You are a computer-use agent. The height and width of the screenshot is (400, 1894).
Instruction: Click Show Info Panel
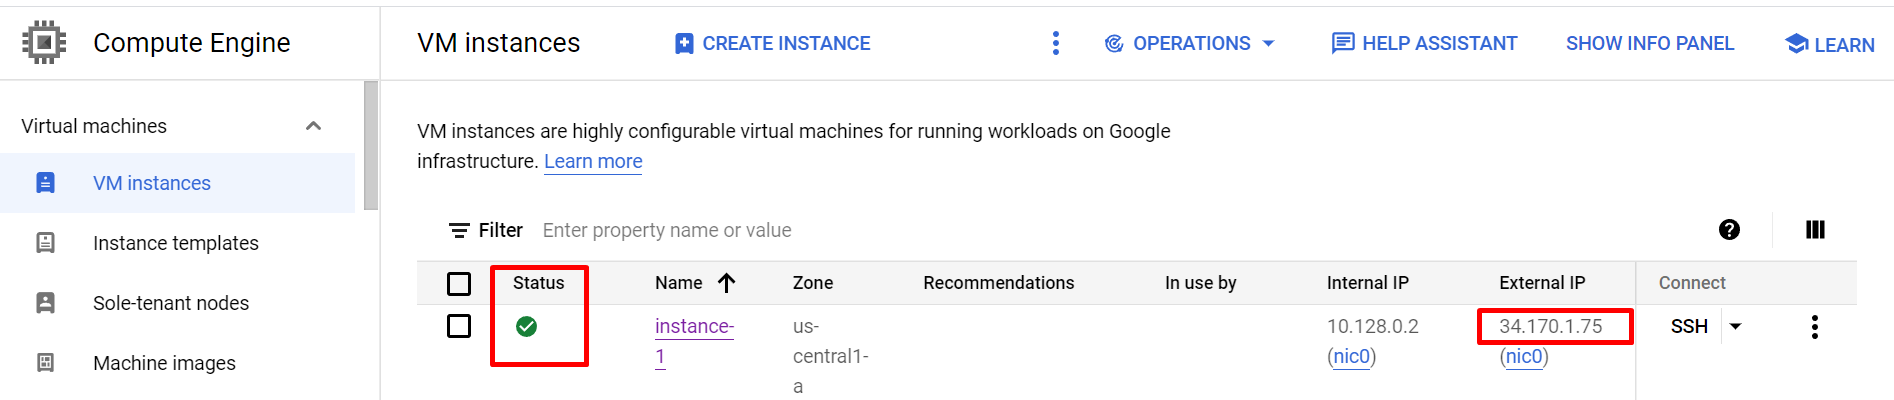(1650, 43)
